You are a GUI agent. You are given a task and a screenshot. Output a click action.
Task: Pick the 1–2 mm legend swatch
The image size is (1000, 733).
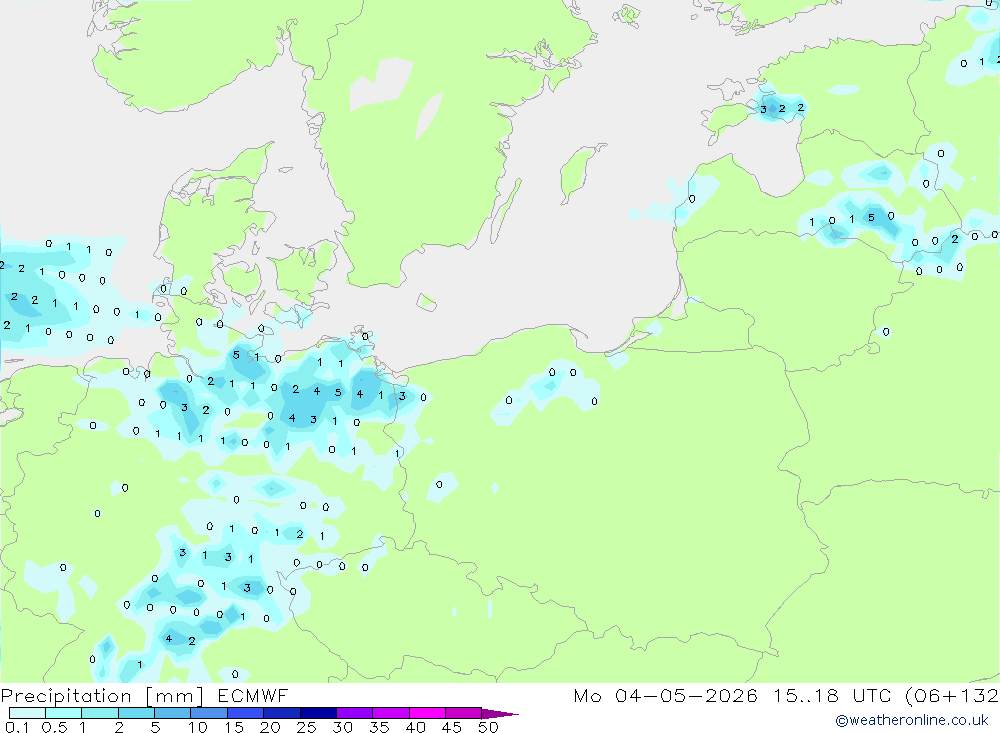pos(100,713)
